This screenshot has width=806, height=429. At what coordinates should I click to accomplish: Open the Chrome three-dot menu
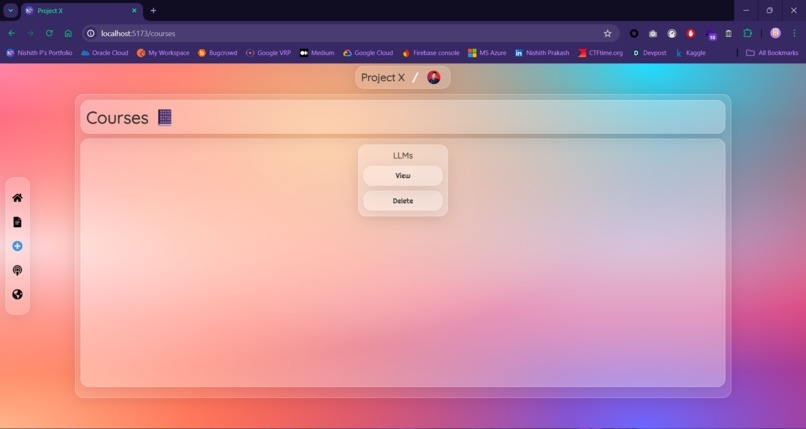coord(794,33)
